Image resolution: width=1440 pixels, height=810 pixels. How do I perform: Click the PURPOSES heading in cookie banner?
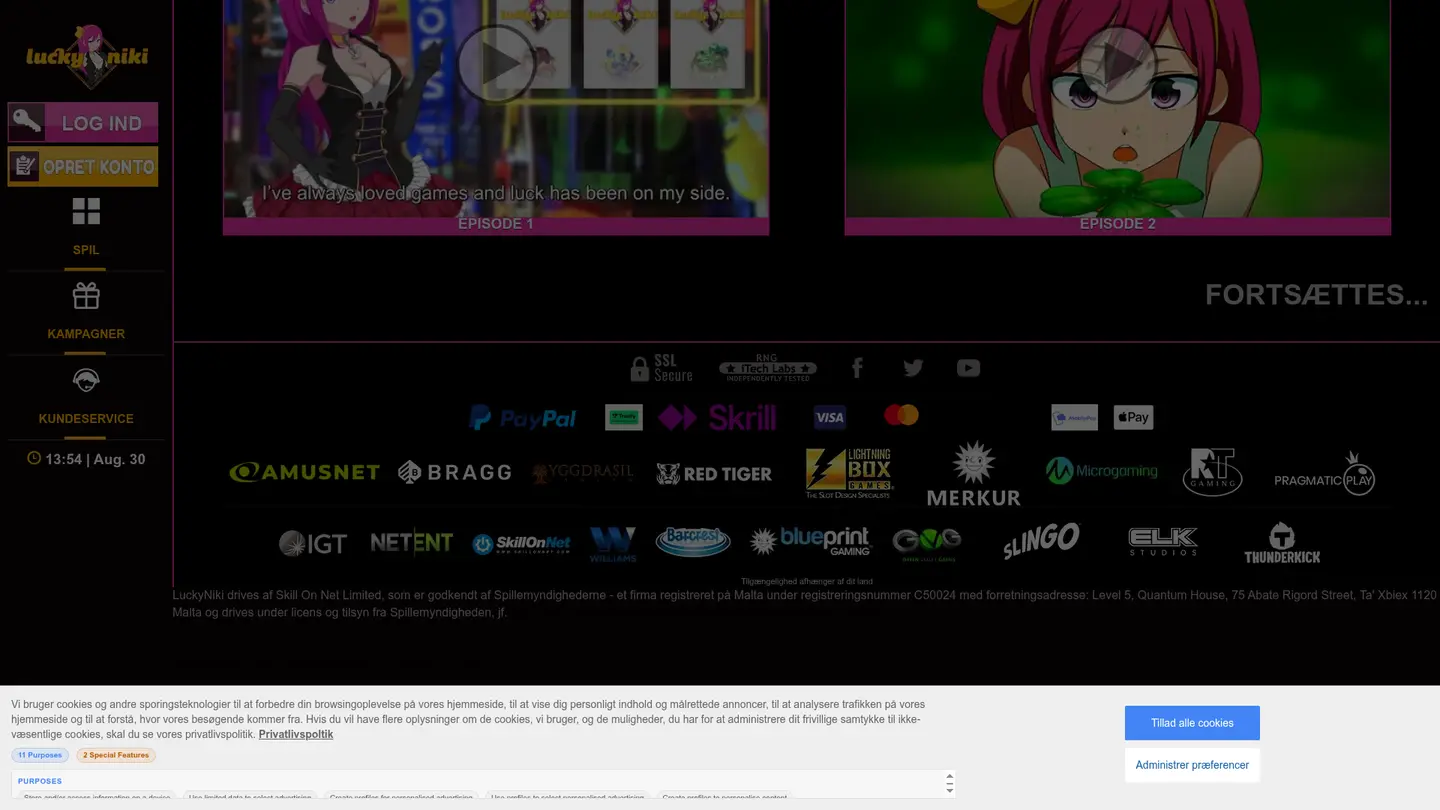click(40, 781)
